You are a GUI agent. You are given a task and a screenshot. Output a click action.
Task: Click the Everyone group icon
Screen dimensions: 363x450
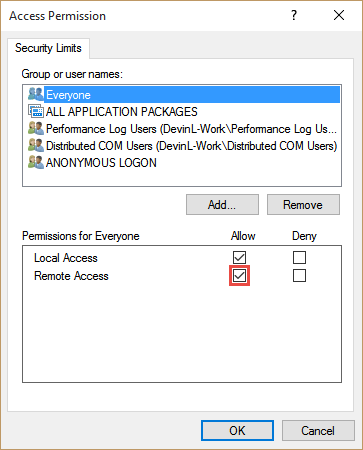tap(36, 94)
